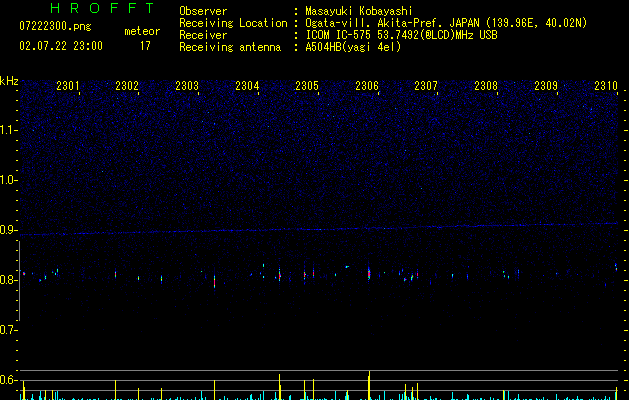The image size is (629, 400).
Task: Click the tallest yellow intensity bar near 2306
Action: pos(369,385)
